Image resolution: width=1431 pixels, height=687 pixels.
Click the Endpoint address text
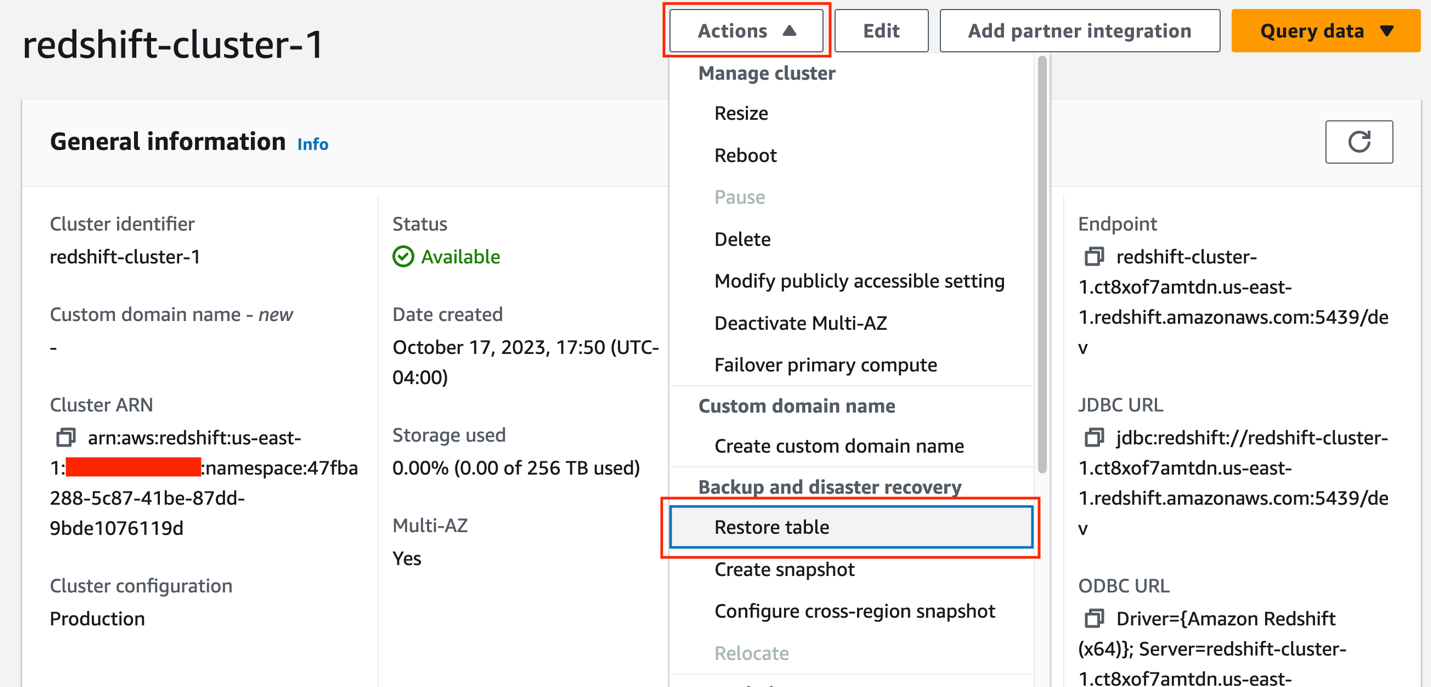(1234, 302)
